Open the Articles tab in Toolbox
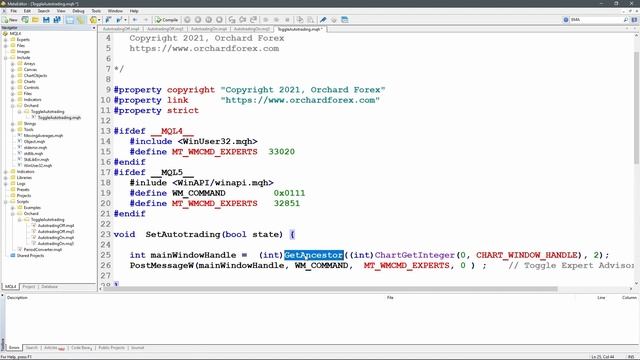Screen dimensions: 640x360 tap(54, 348)
